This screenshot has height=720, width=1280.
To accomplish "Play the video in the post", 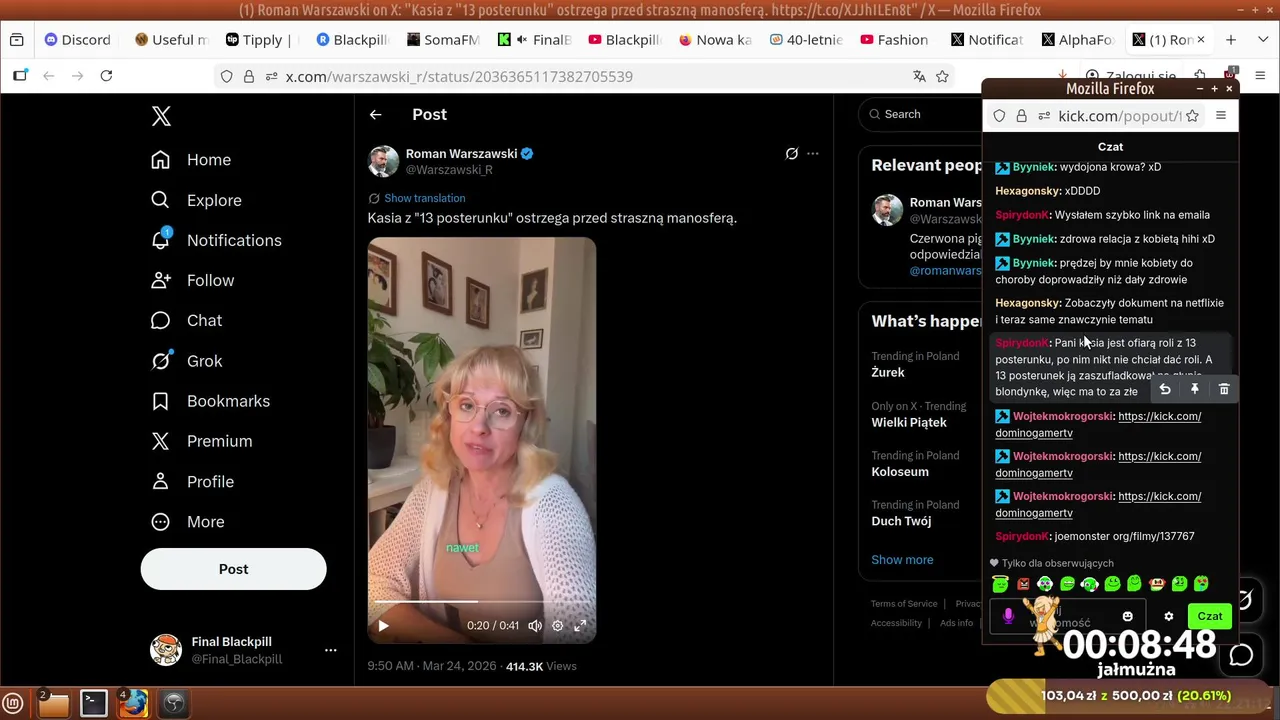I will pos(382,626).
